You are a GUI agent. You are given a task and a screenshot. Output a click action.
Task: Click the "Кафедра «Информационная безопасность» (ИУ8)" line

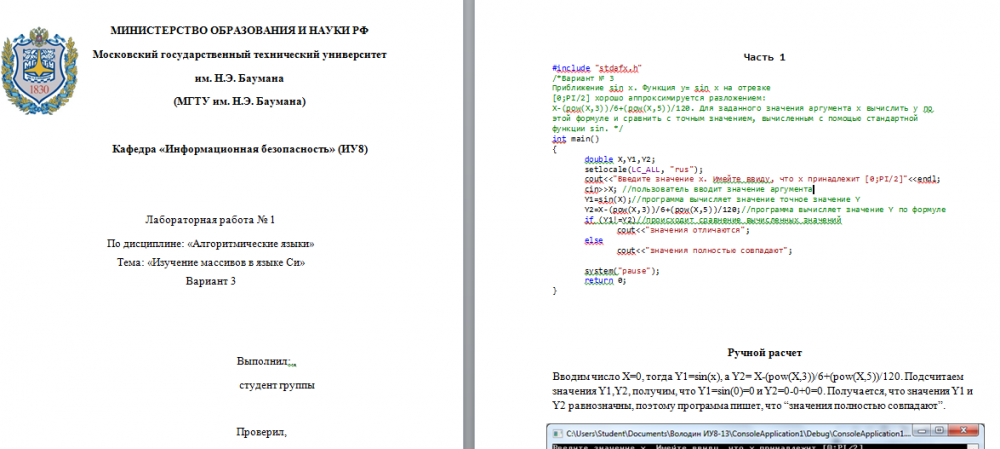pyautogui.click(x=239, y=149)
